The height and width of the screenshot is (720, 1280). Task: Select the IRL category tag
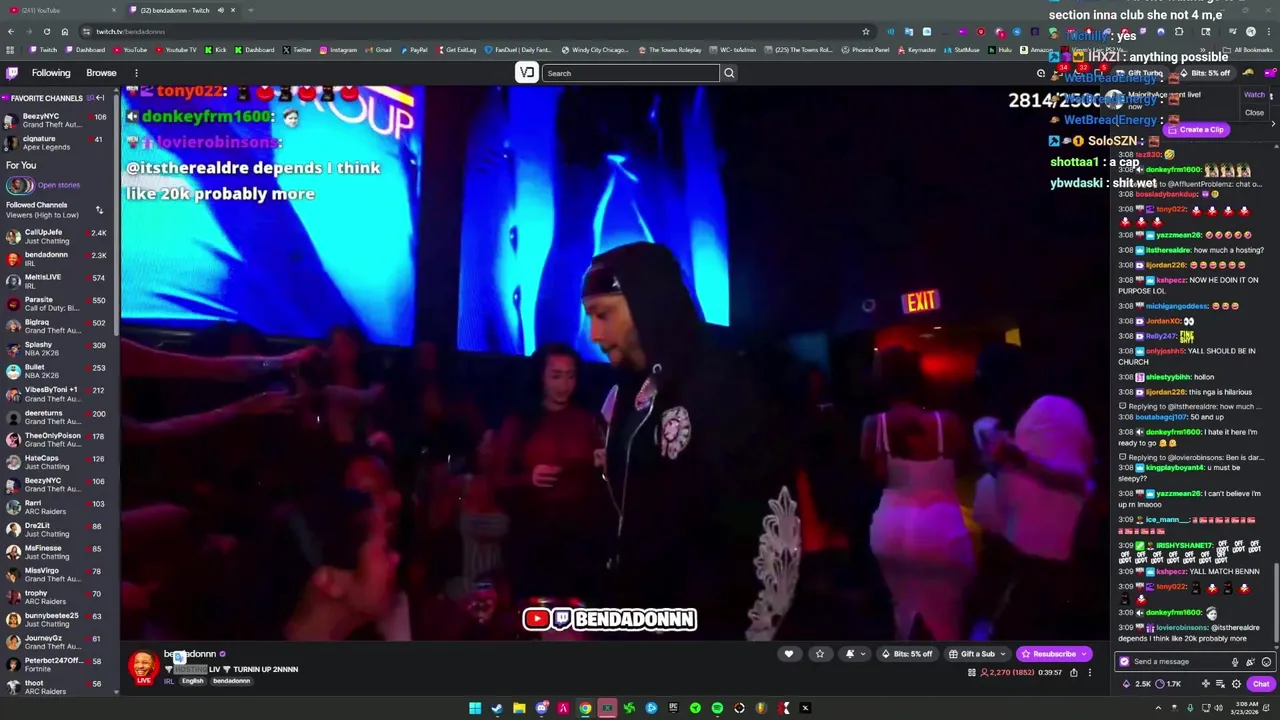(169, 681)
